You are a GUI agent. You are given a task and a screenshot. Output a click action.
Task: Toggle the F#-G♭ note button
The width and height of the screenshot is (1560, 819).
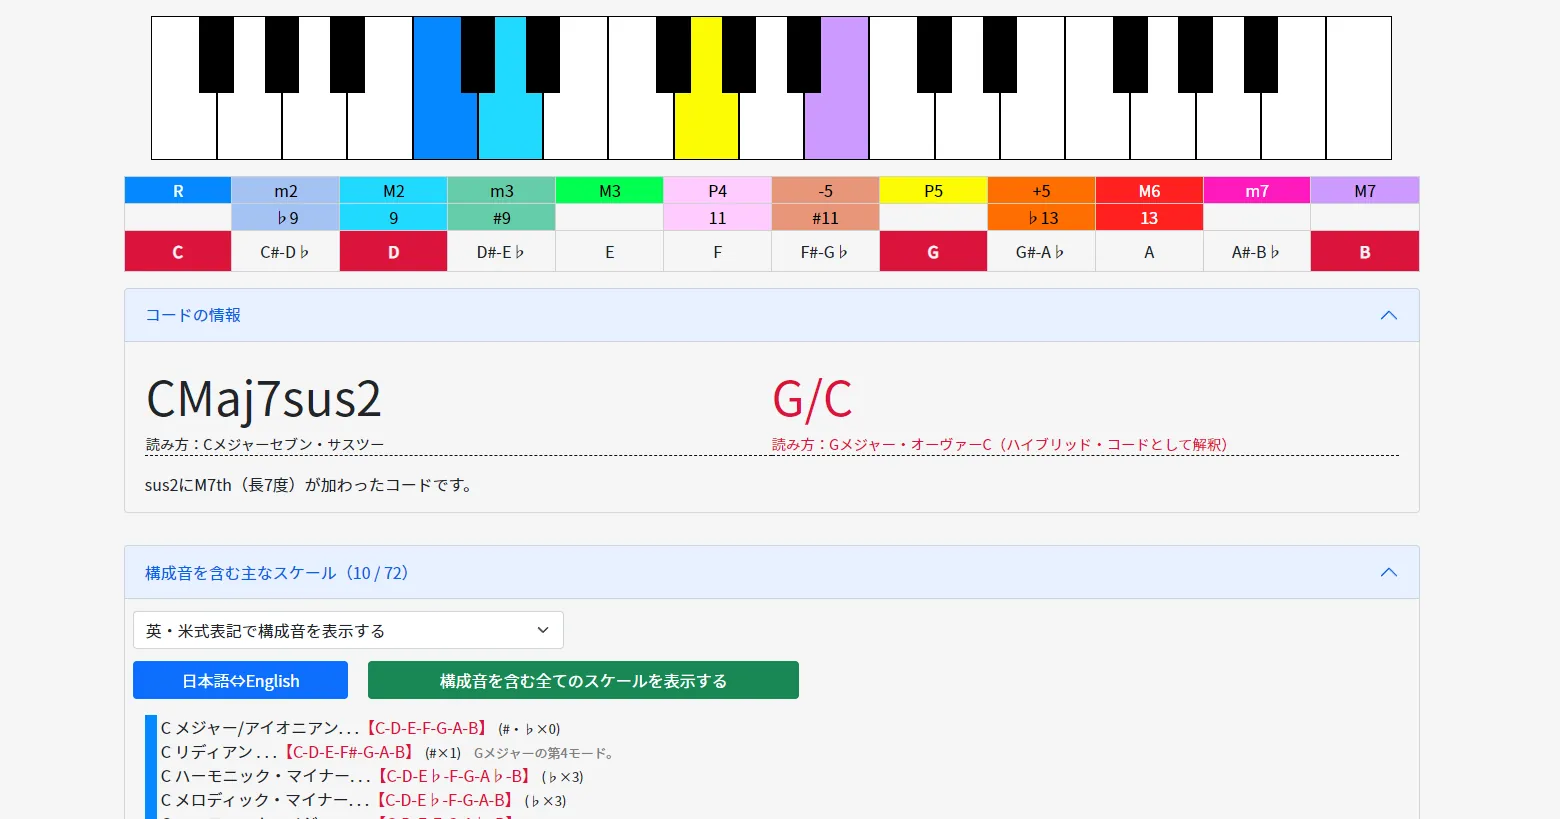pos(825,252)
